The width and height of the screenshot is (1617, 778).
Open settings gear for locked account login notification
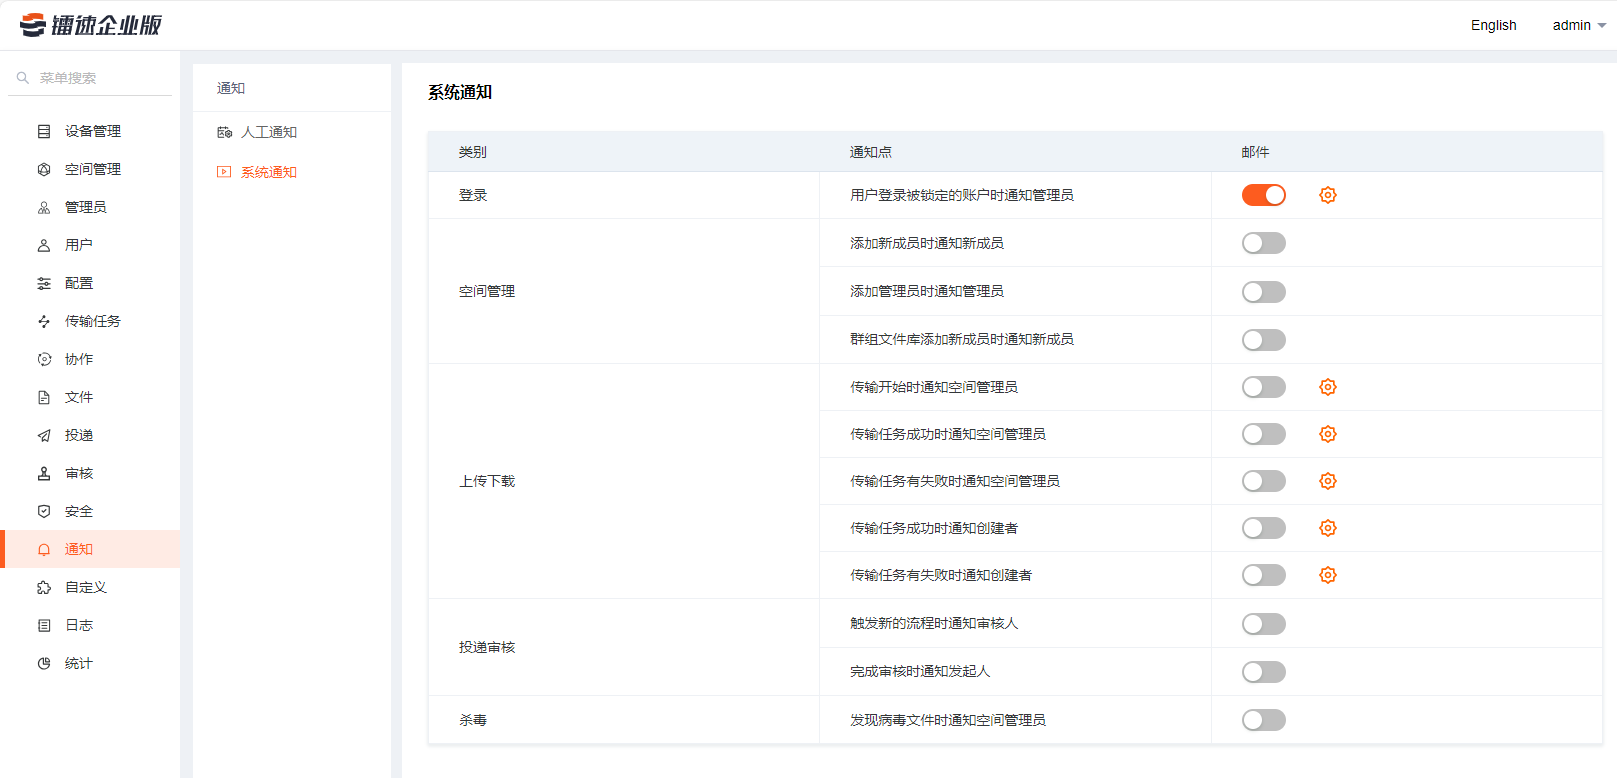[1327, 195]
